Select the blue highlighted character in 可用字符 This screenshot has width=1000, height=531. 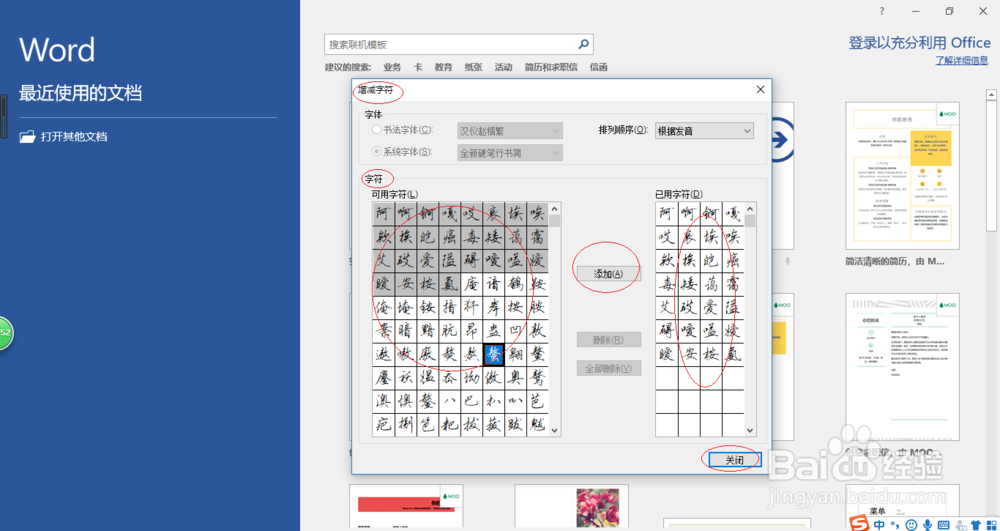click(494, 355)
